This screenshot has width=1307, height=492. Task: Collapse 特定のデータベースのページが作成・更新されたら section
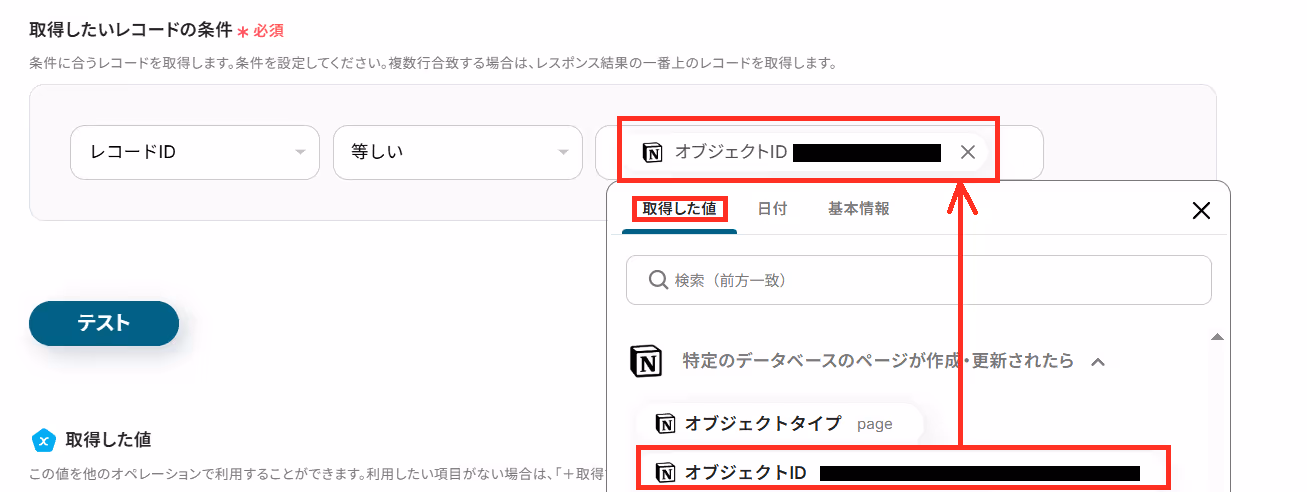point(1097,361)
